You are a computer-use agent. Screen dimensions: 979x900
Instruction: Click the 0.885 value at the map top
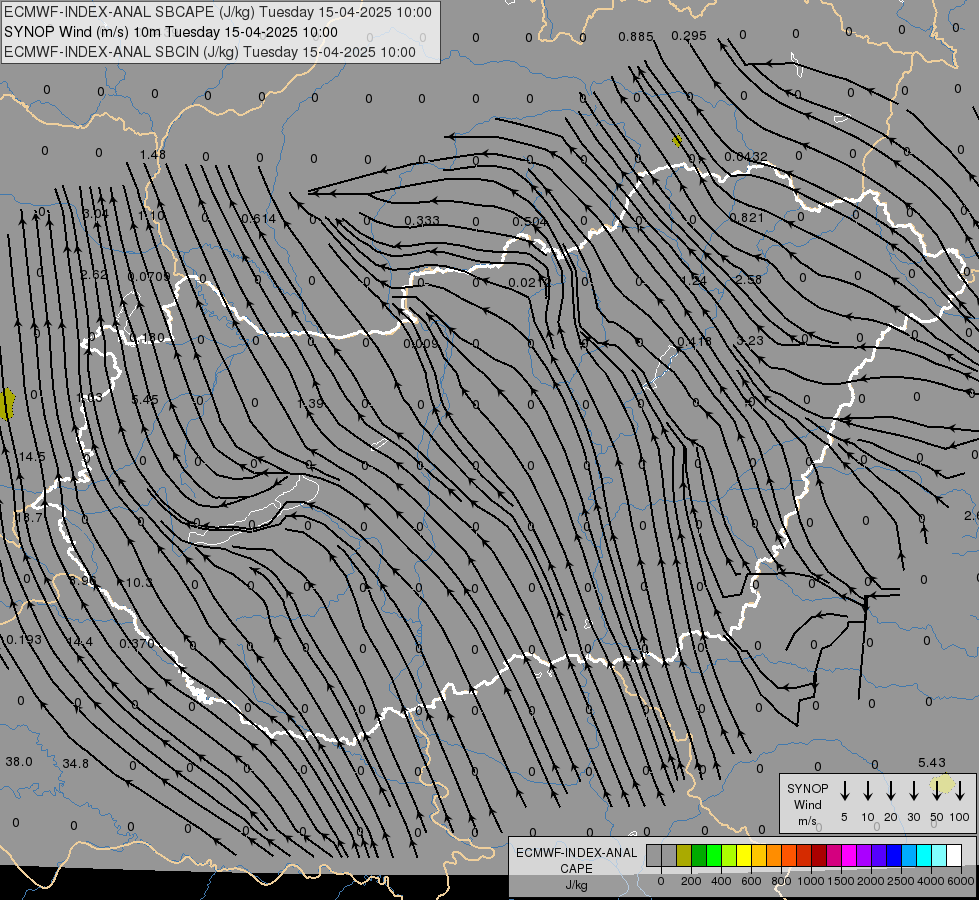pos(636,37)
